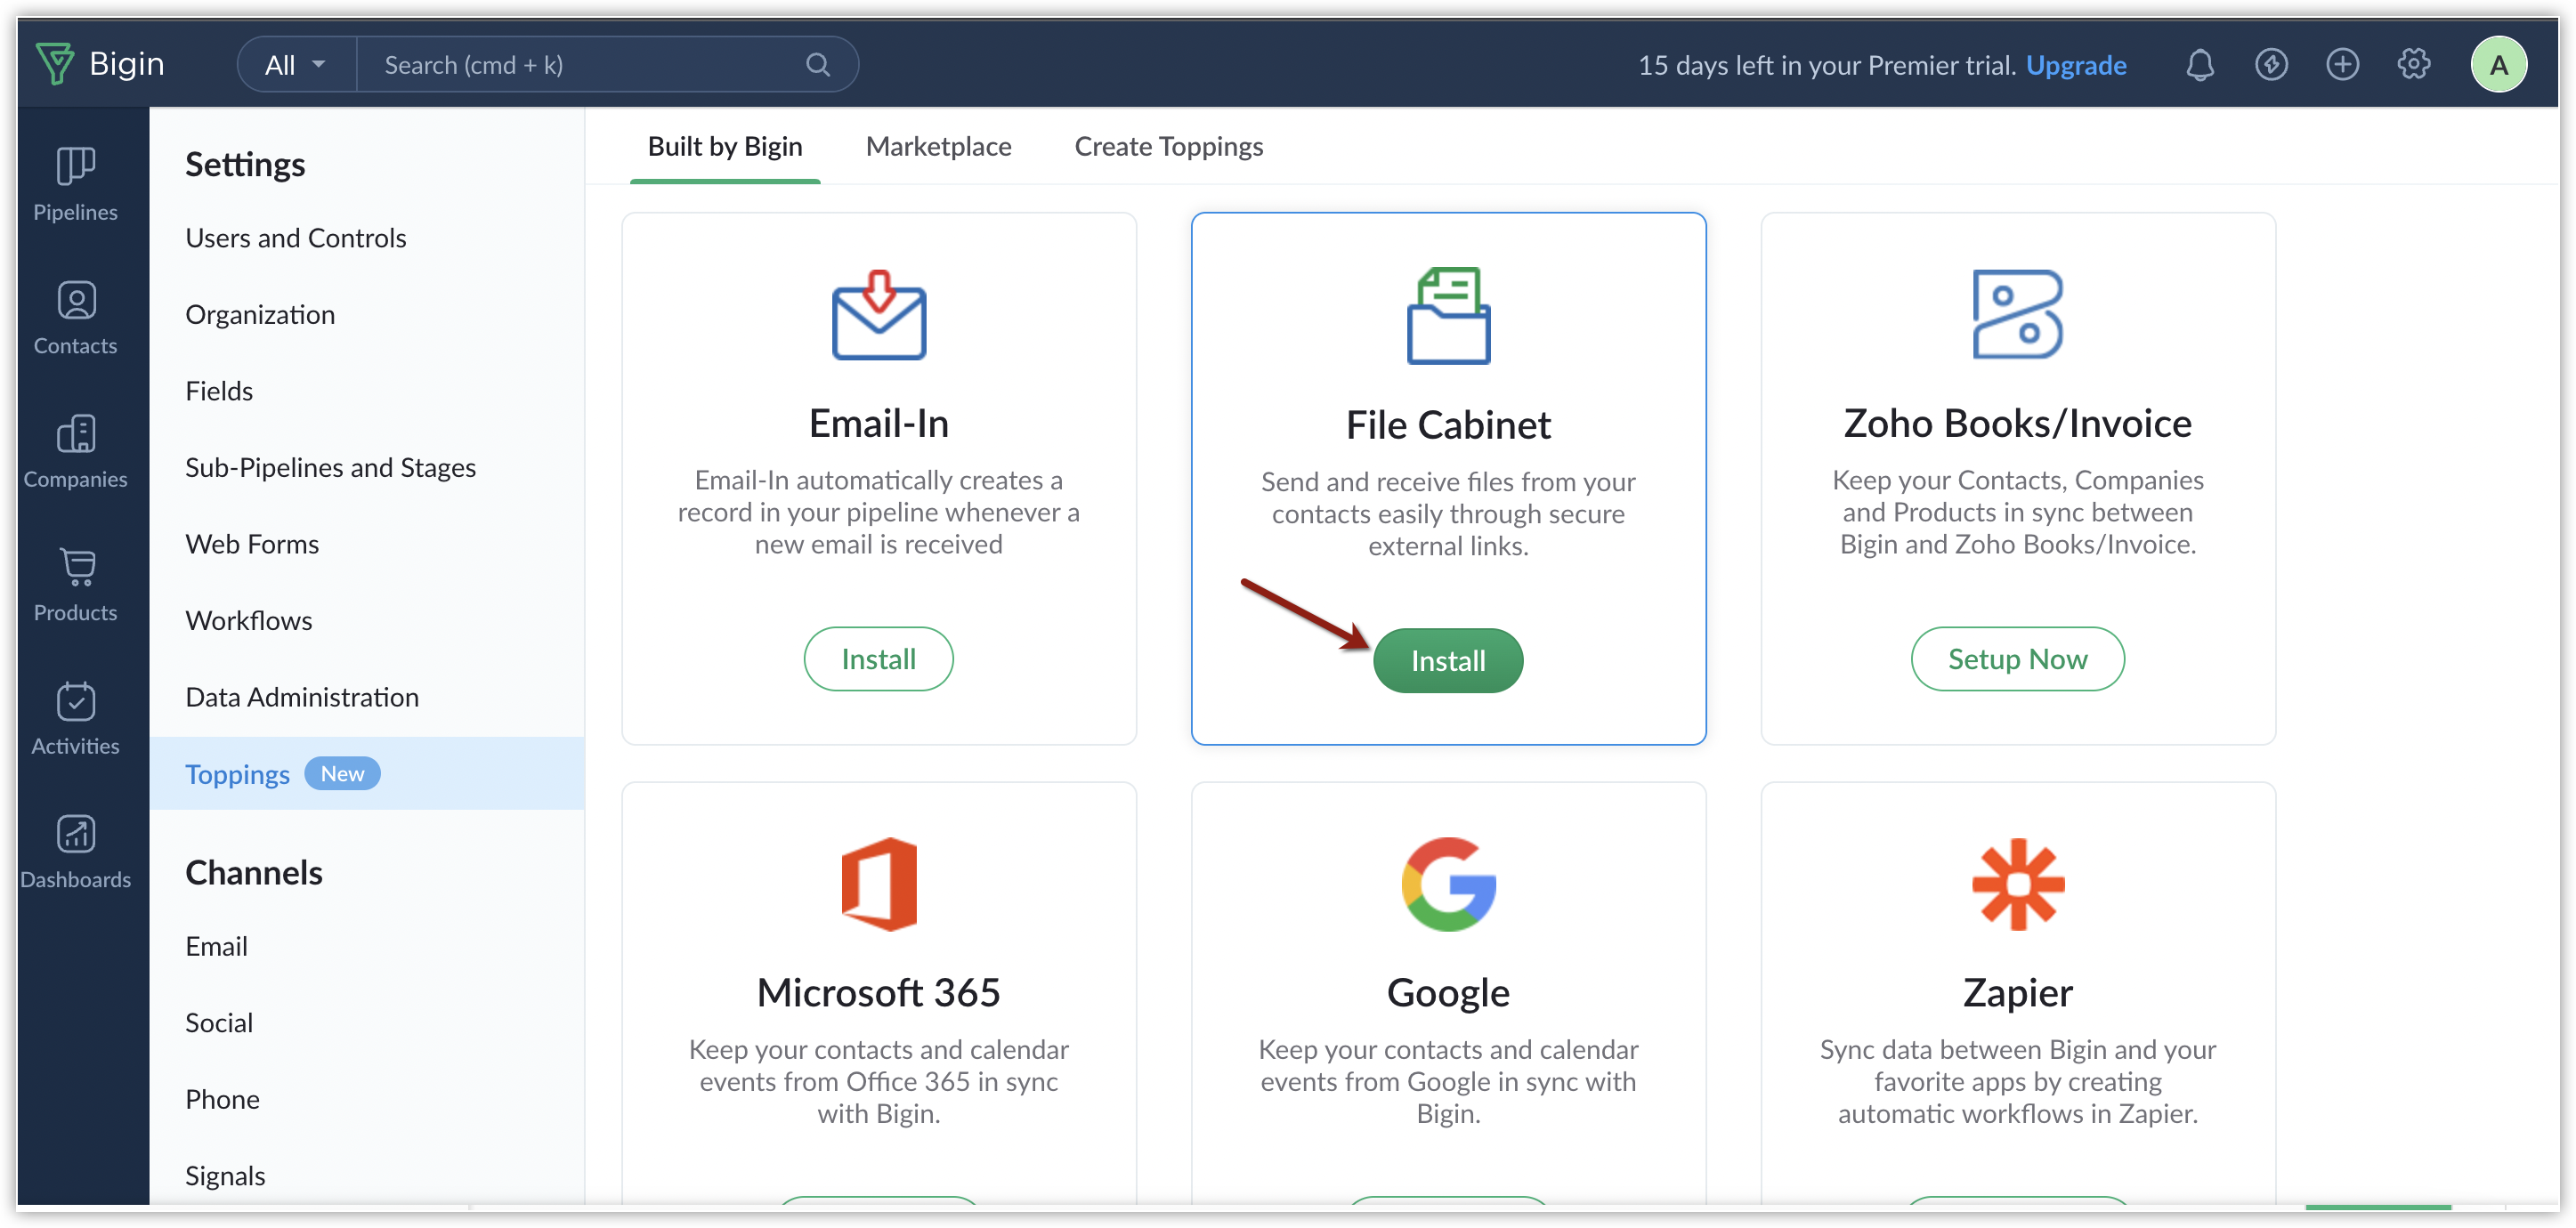
Task: Switch to the Built by Bigin tab
Action: (725, 147)
